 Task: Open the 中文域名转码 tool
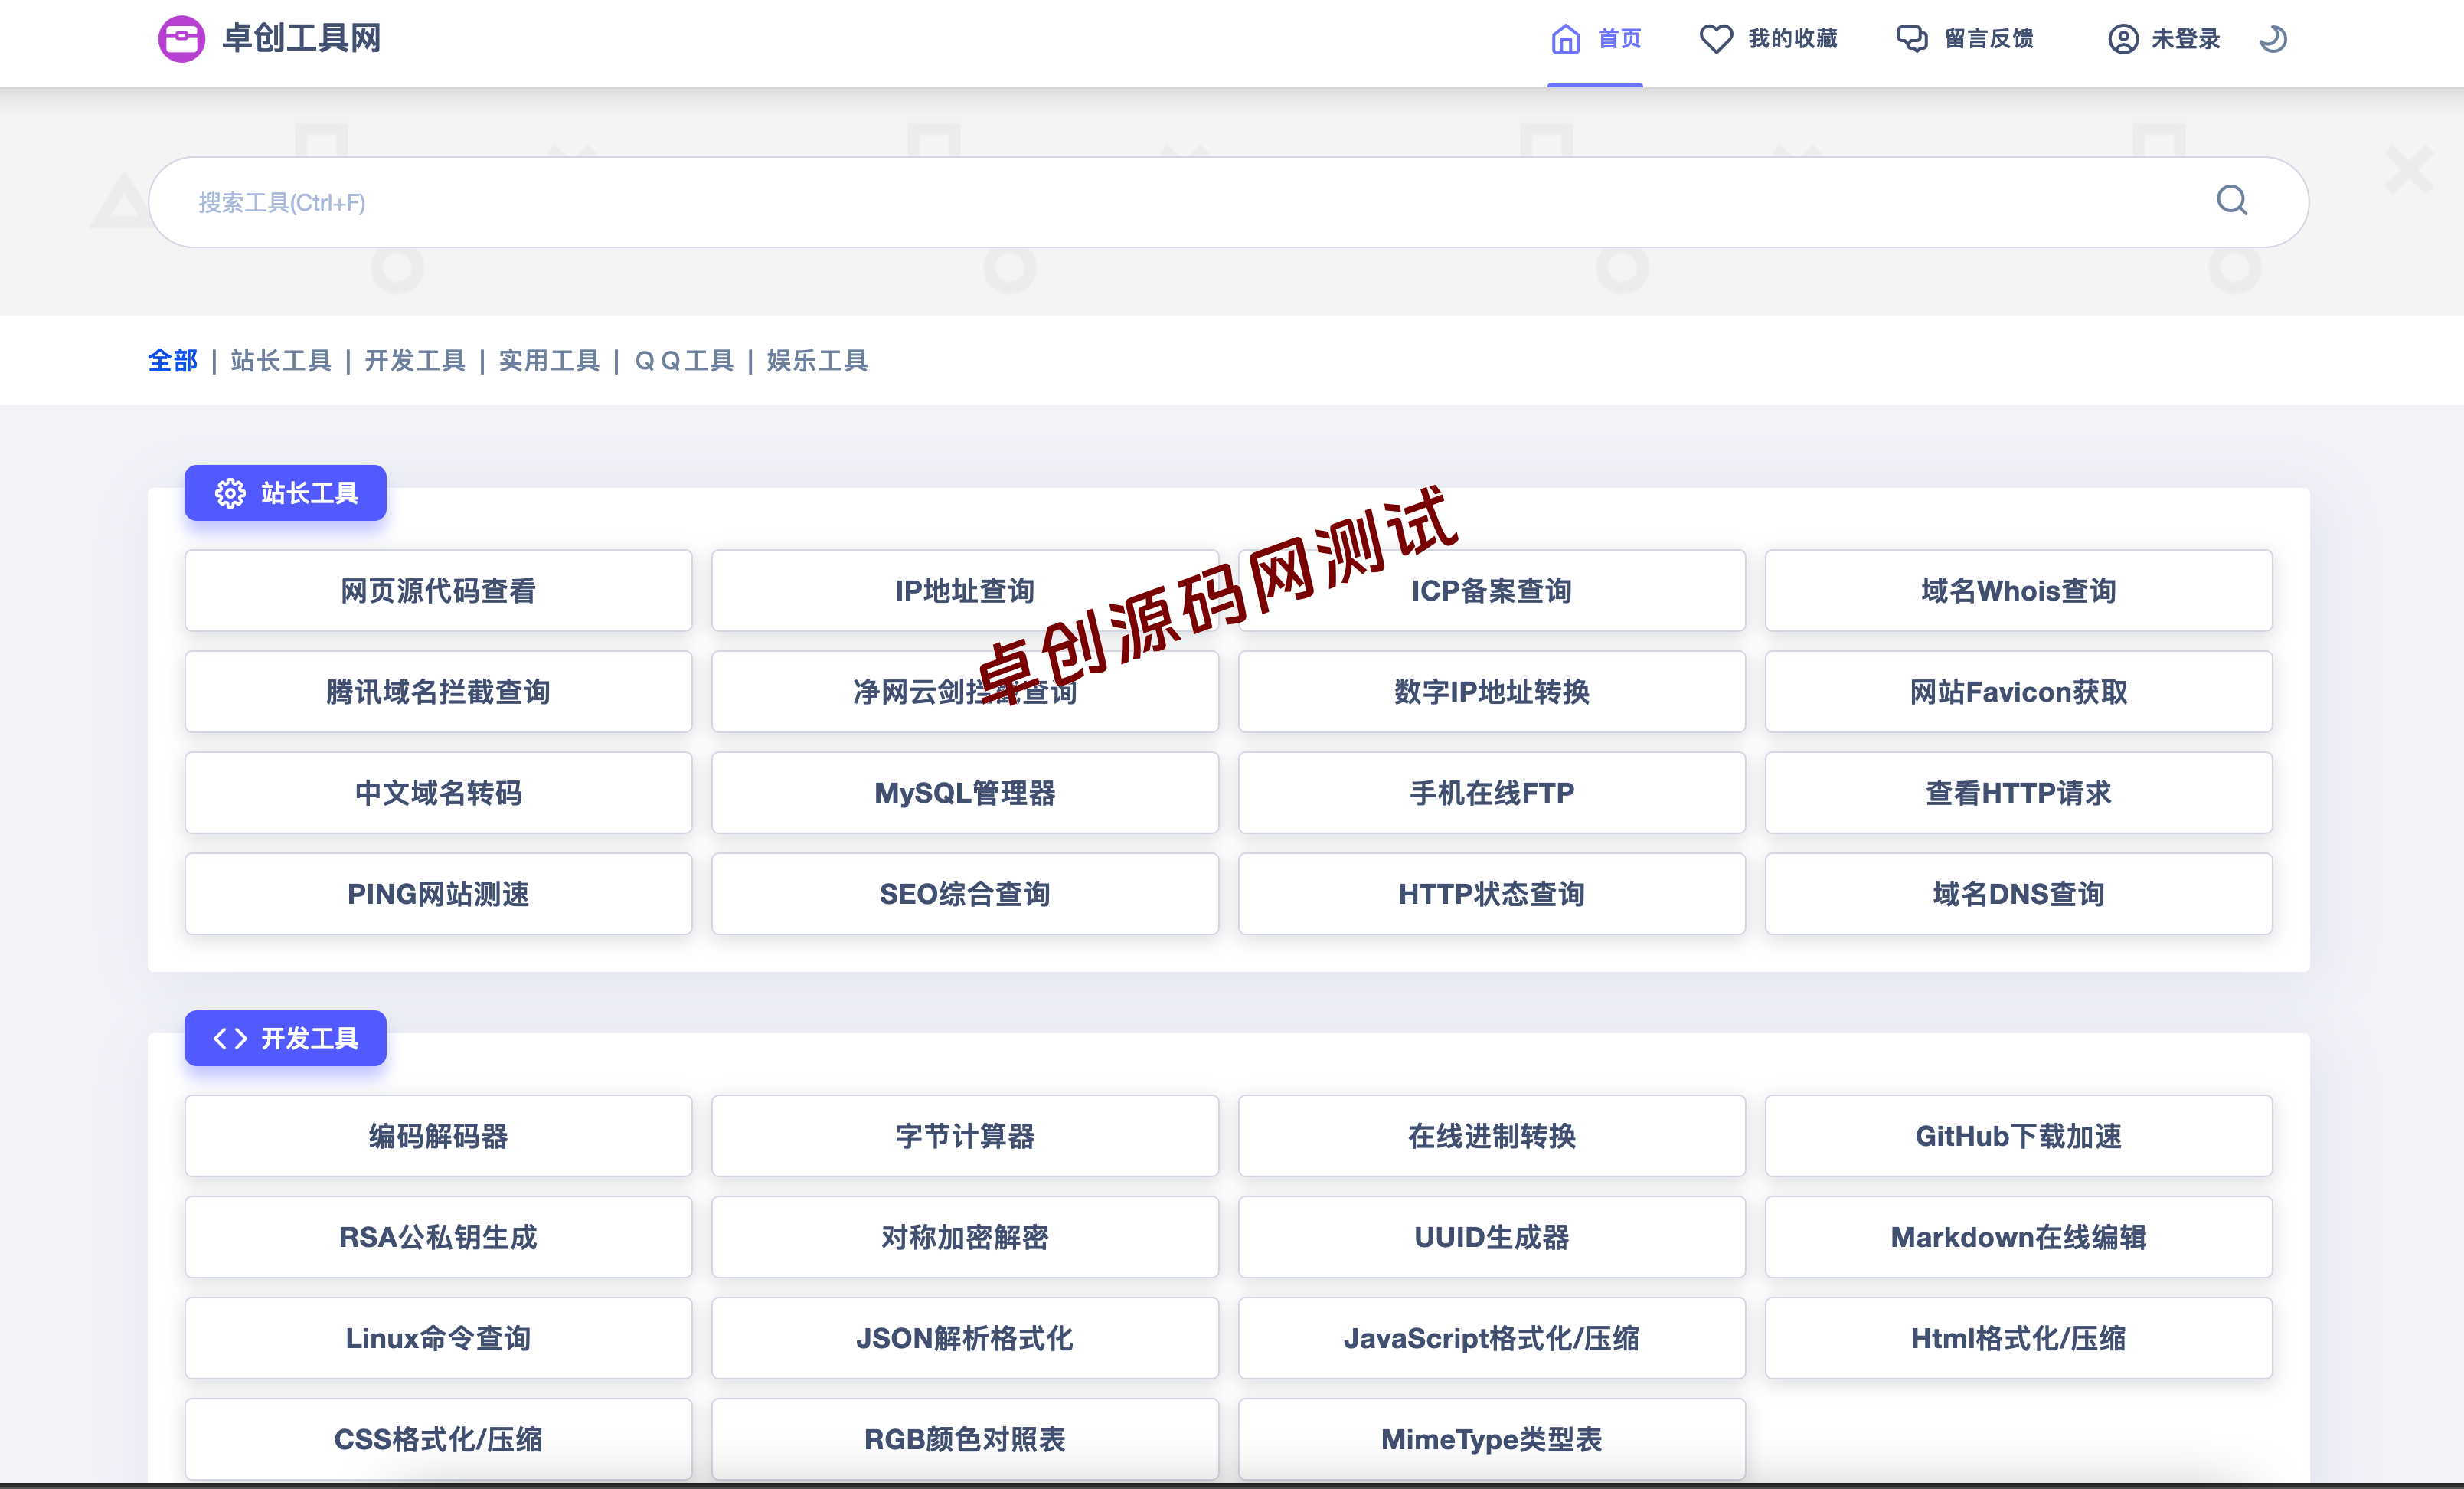click(x=438, y=792)
